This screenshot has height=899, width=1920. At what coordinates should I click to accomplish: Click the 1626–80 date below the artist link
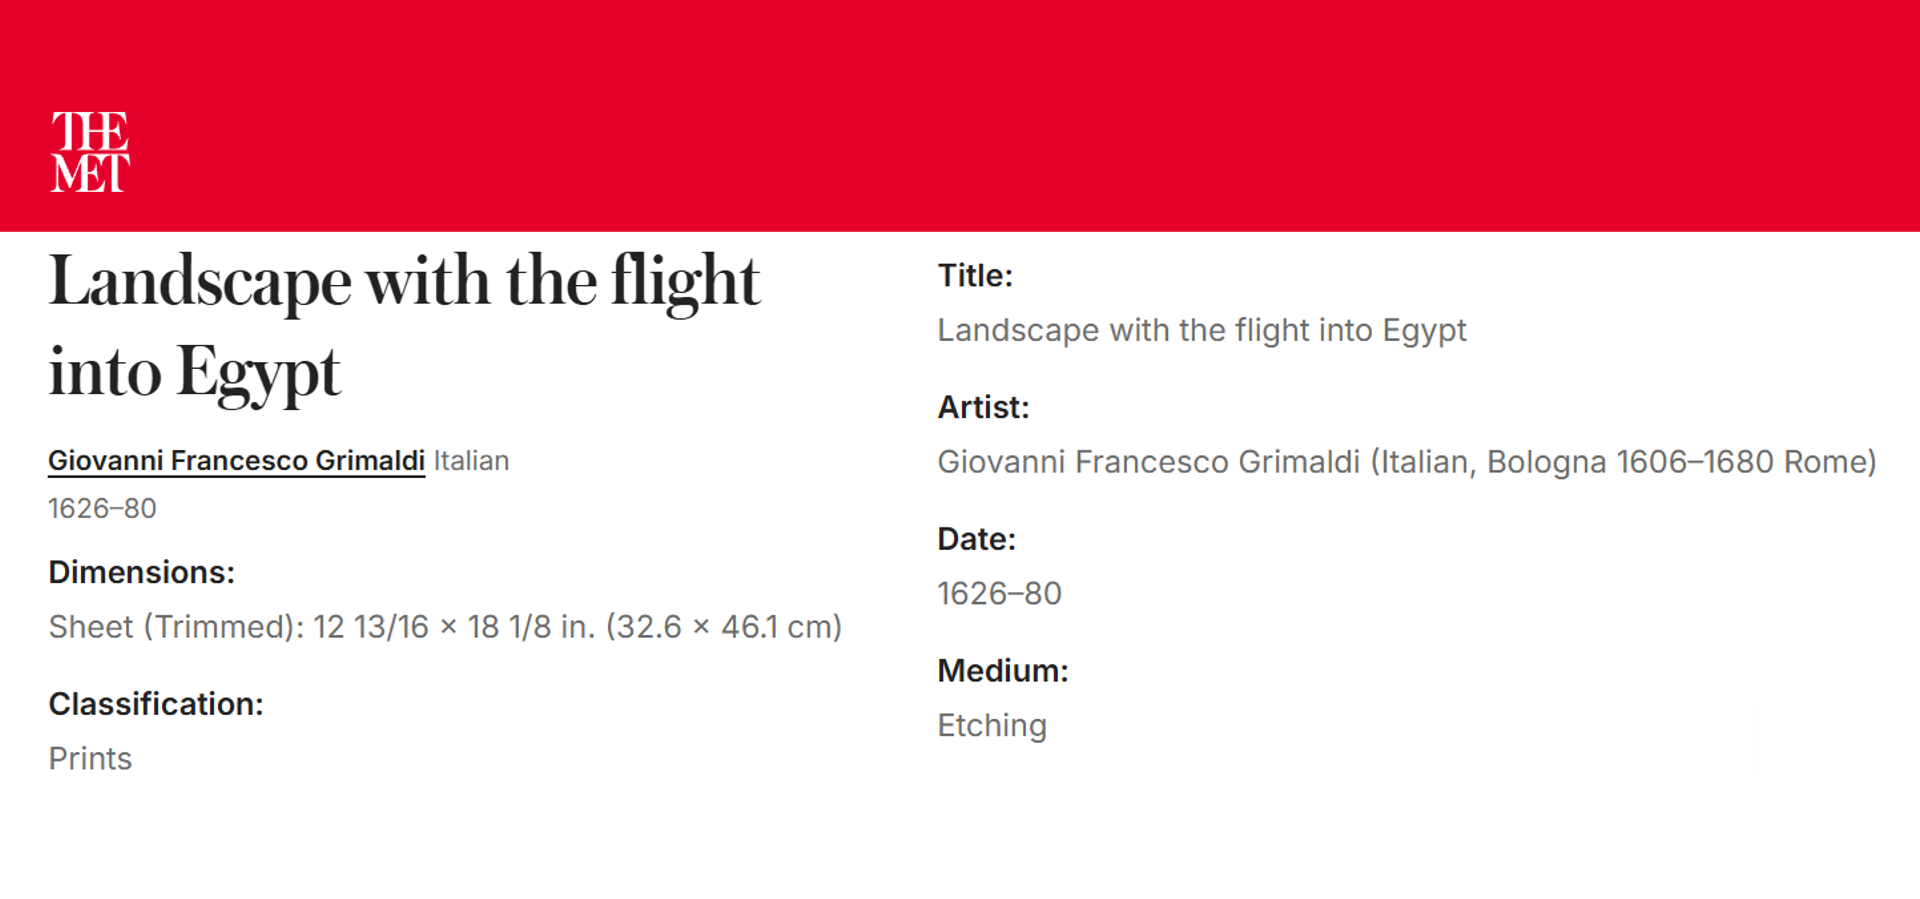pyautogui.click(x=102, y=509)
